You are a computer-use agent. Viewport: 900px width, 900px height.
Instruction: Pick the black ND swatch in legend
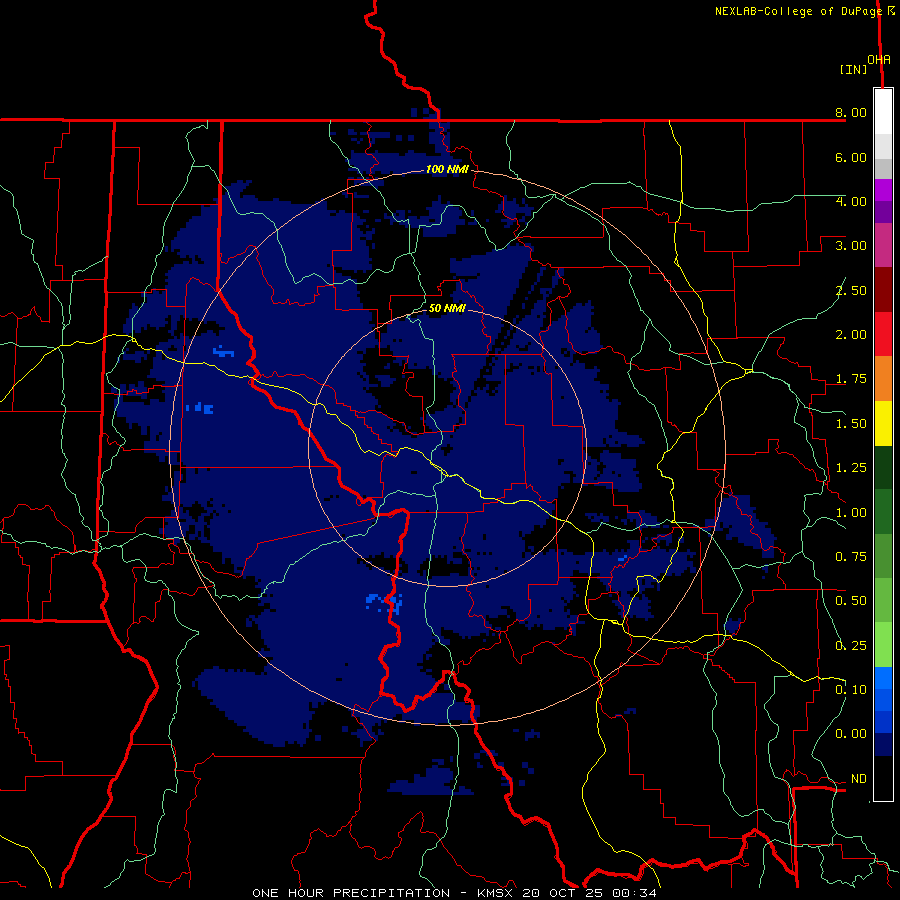[x=883, y=778]
